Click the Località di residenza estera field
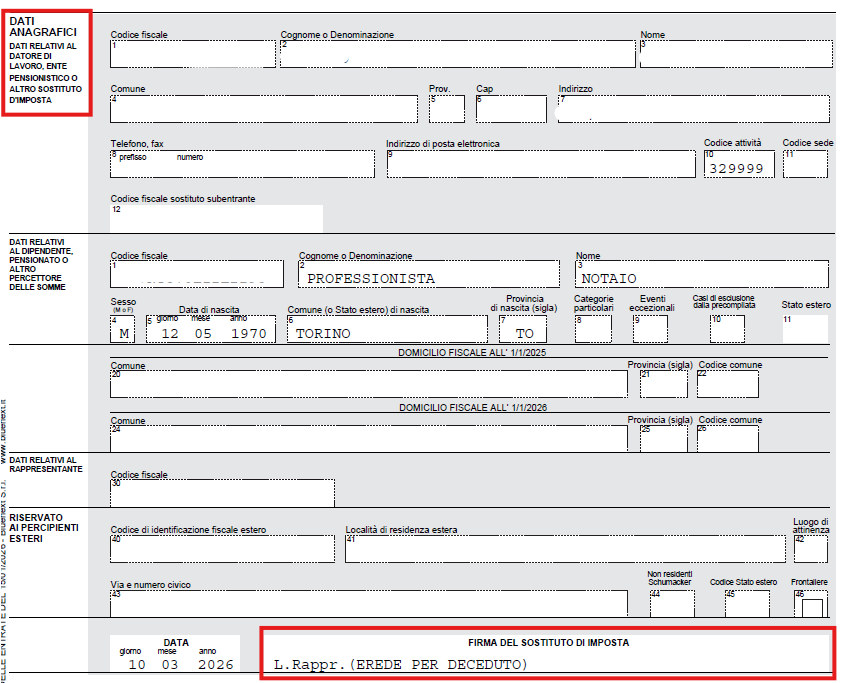Screen dimensions: 850x683 [565, 549]
